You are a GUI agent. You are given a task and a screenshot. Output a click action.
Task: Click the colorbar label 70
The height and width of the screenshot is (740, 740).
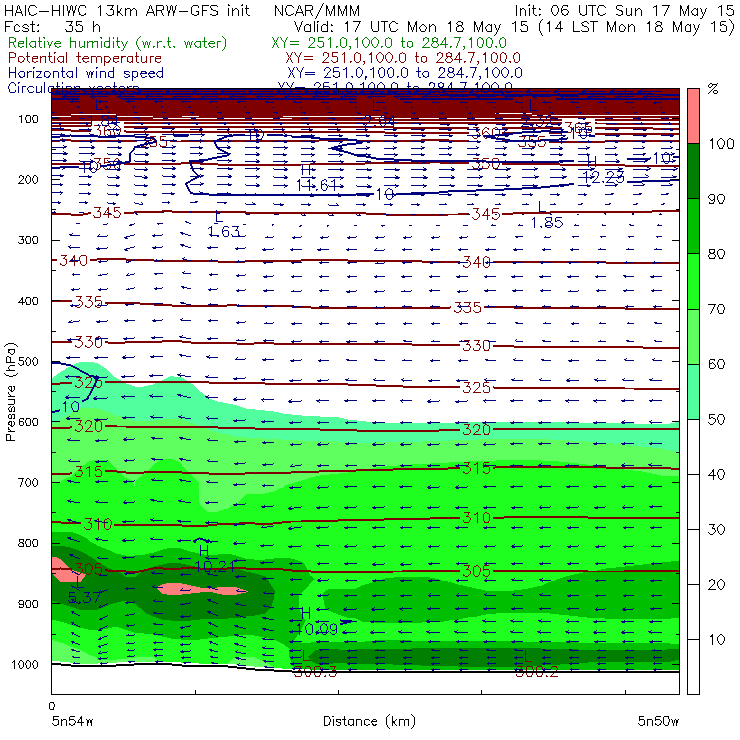(x=716, y=309)
